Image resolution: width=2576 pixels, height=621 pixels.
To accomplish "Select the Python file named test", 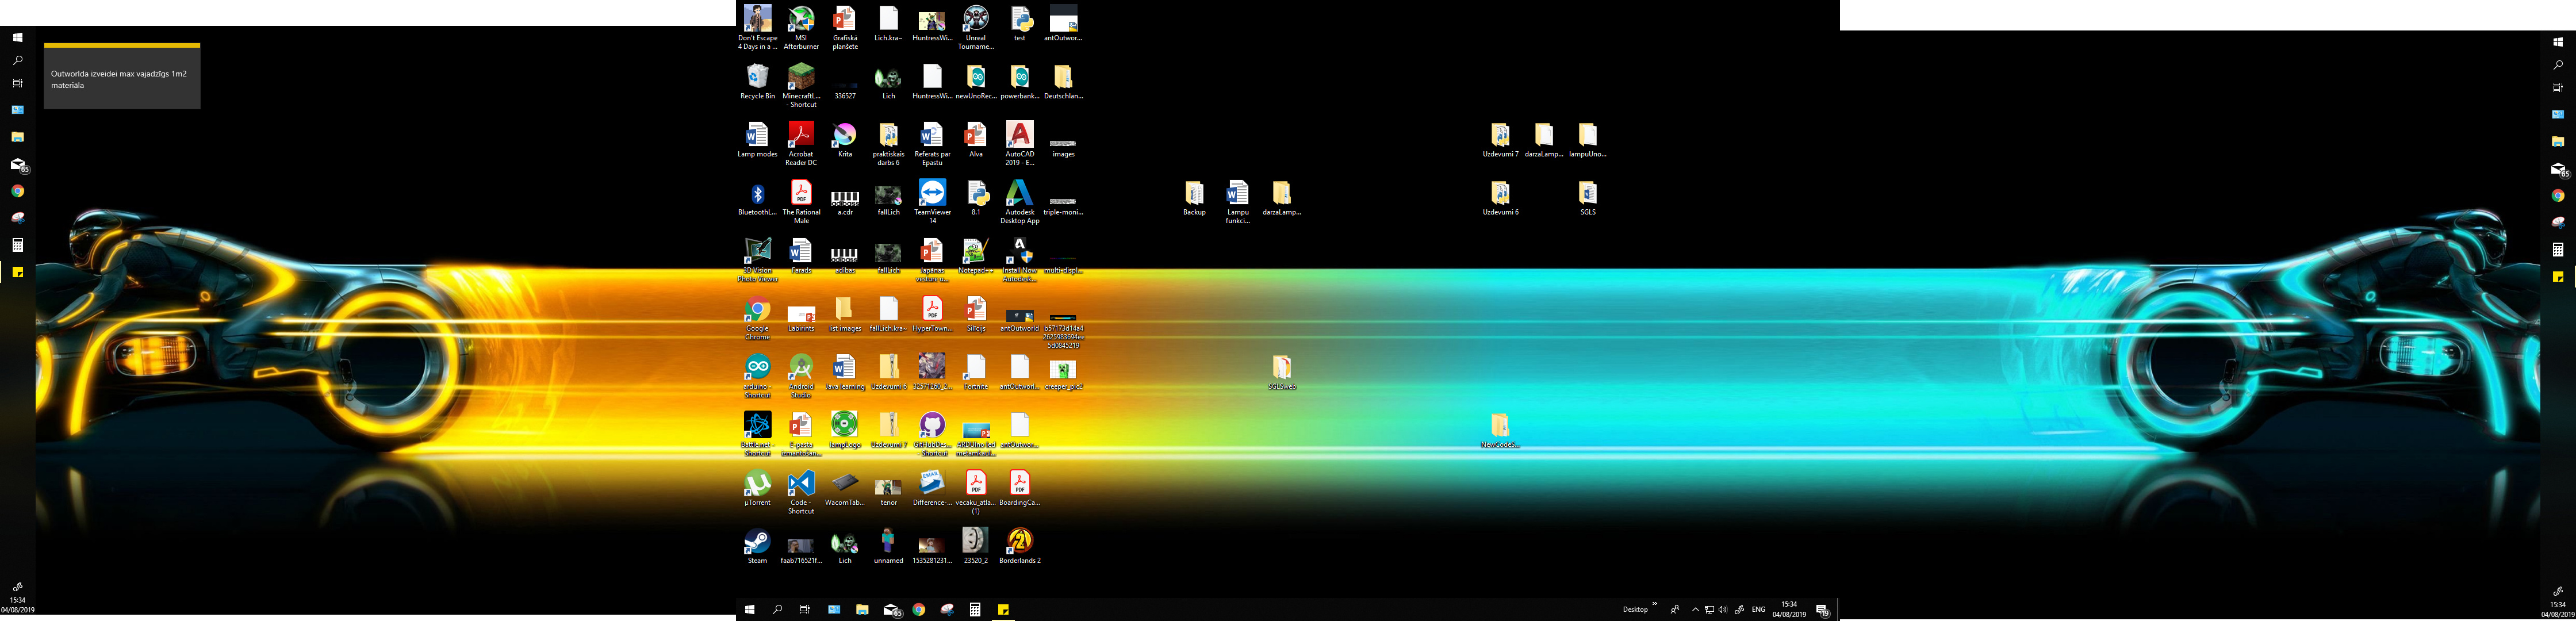I will [1019, 24].
